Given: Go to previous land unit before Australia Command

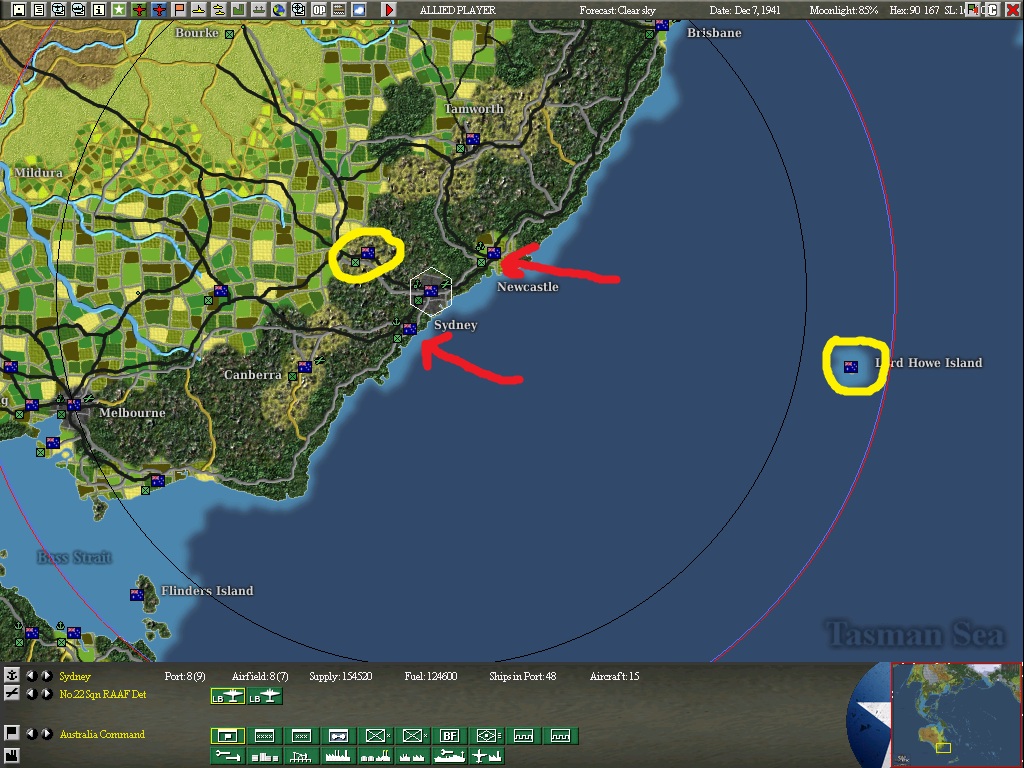Looking at the screenshot, I should coord(31,734).
